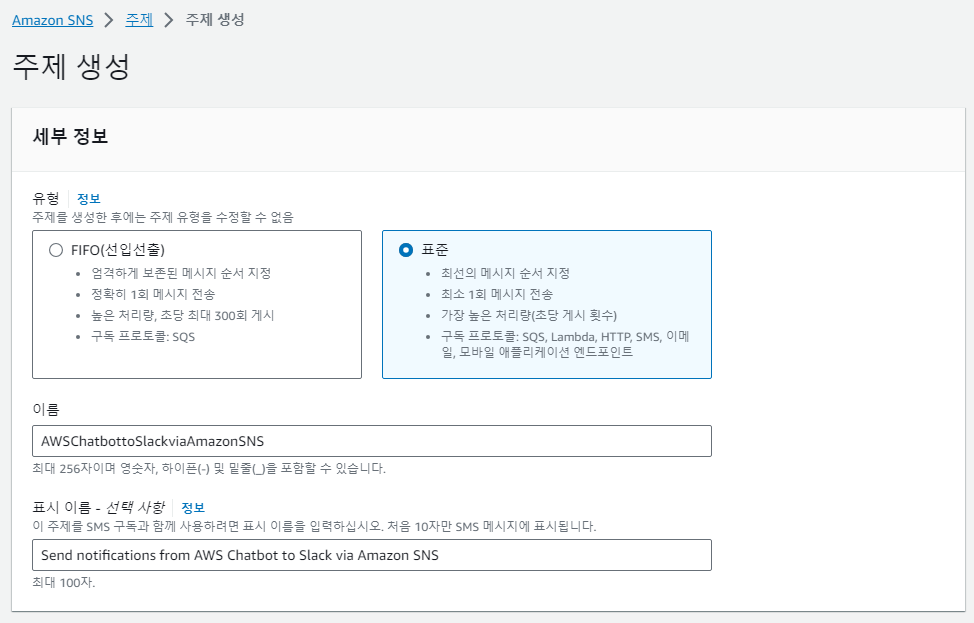This screenshot has height=623, width=974.
Task: Select the FIFO(선입선출) topic type
Action: pyautogui.click(x=56, y=250)
